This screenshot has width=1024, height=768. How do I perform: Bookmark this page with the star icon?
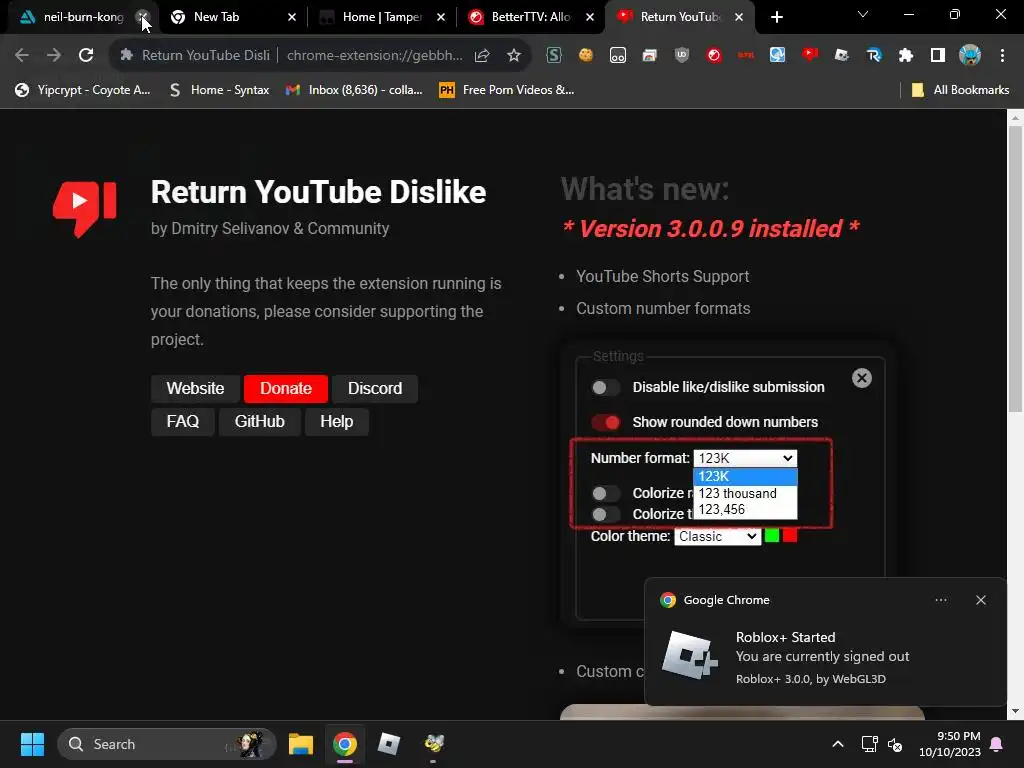(514, 56)
